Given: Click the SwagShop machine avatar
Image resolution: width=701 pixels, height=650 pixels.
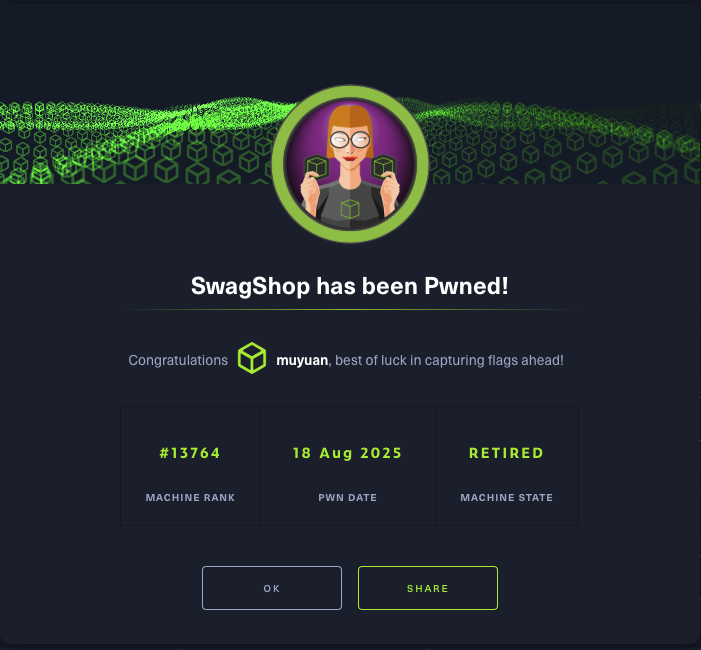Looking at the screenshot, I should point(350,164).
